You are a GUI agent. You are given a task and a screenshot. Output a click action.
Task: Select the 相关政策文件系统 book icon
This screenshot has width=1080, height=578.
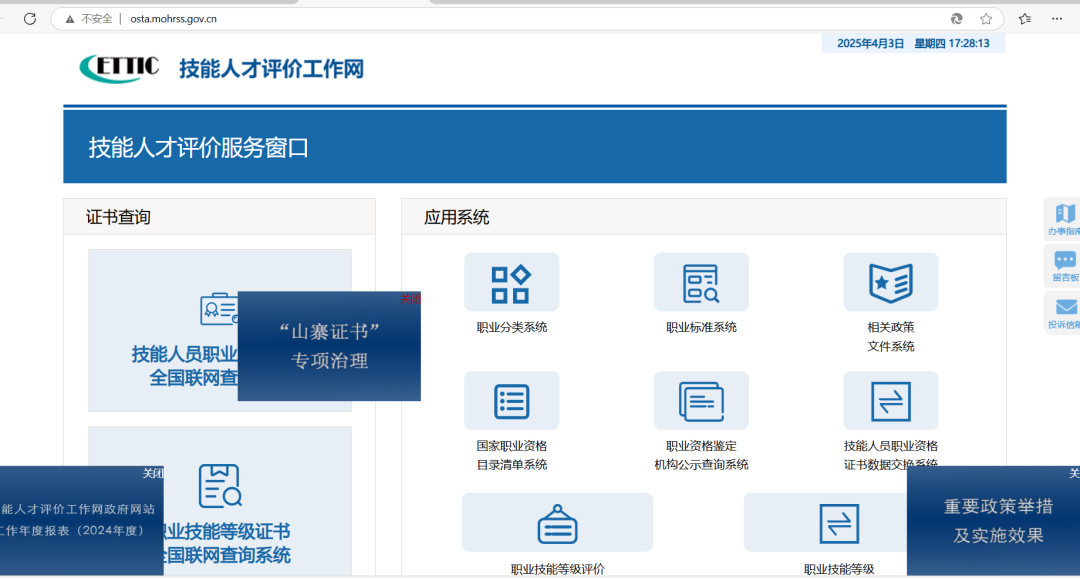tap(890, 282)
